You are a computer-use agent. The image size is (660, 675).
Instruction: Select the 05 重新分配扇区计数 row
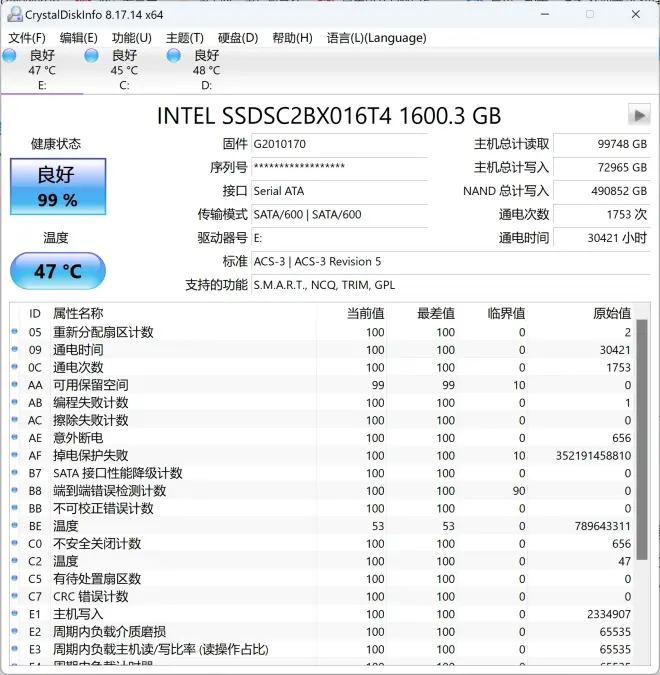coord(322,332)
